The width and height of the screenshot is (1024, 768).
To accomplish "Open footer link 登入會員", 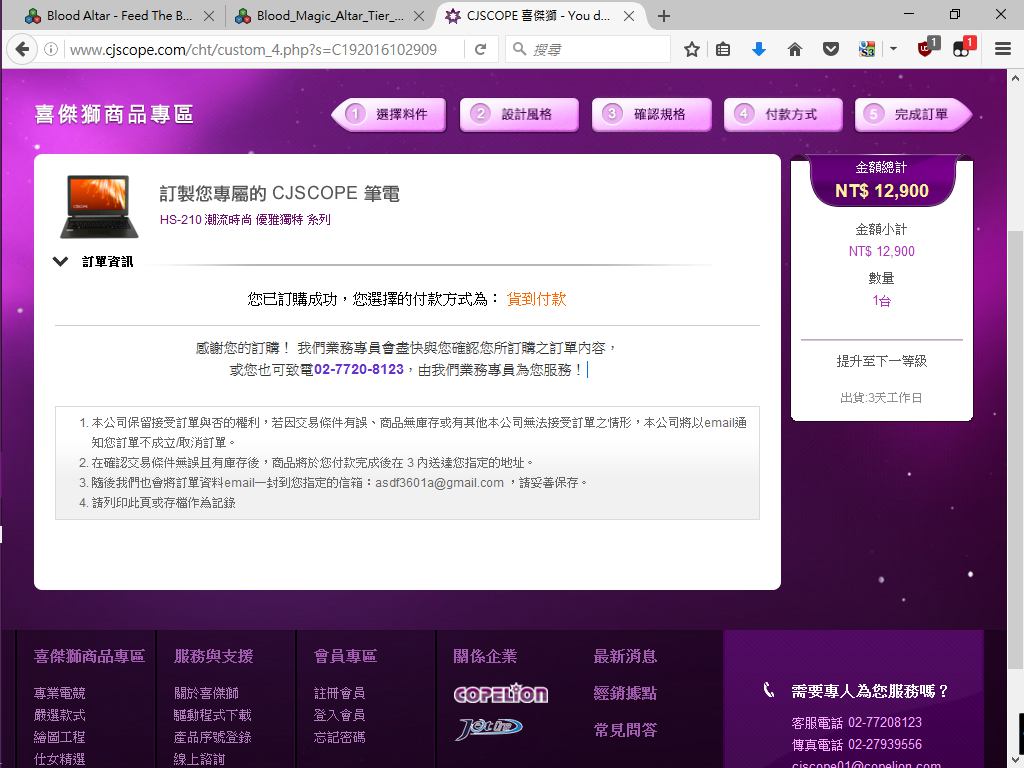I will coord(340,715).
